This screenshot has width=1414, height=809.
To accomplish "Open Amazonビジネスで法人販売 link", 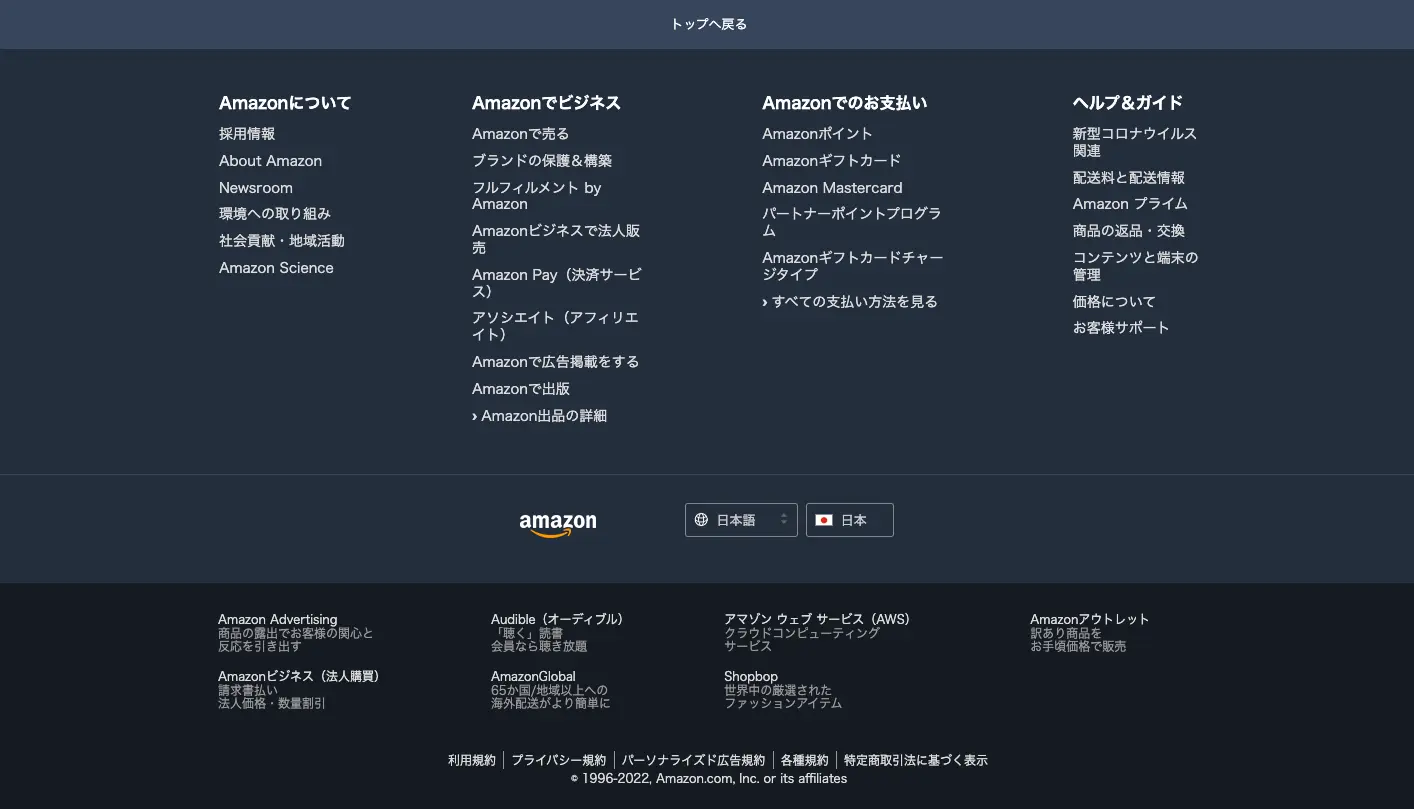I will pyautogui.click(x=556, y=239).
